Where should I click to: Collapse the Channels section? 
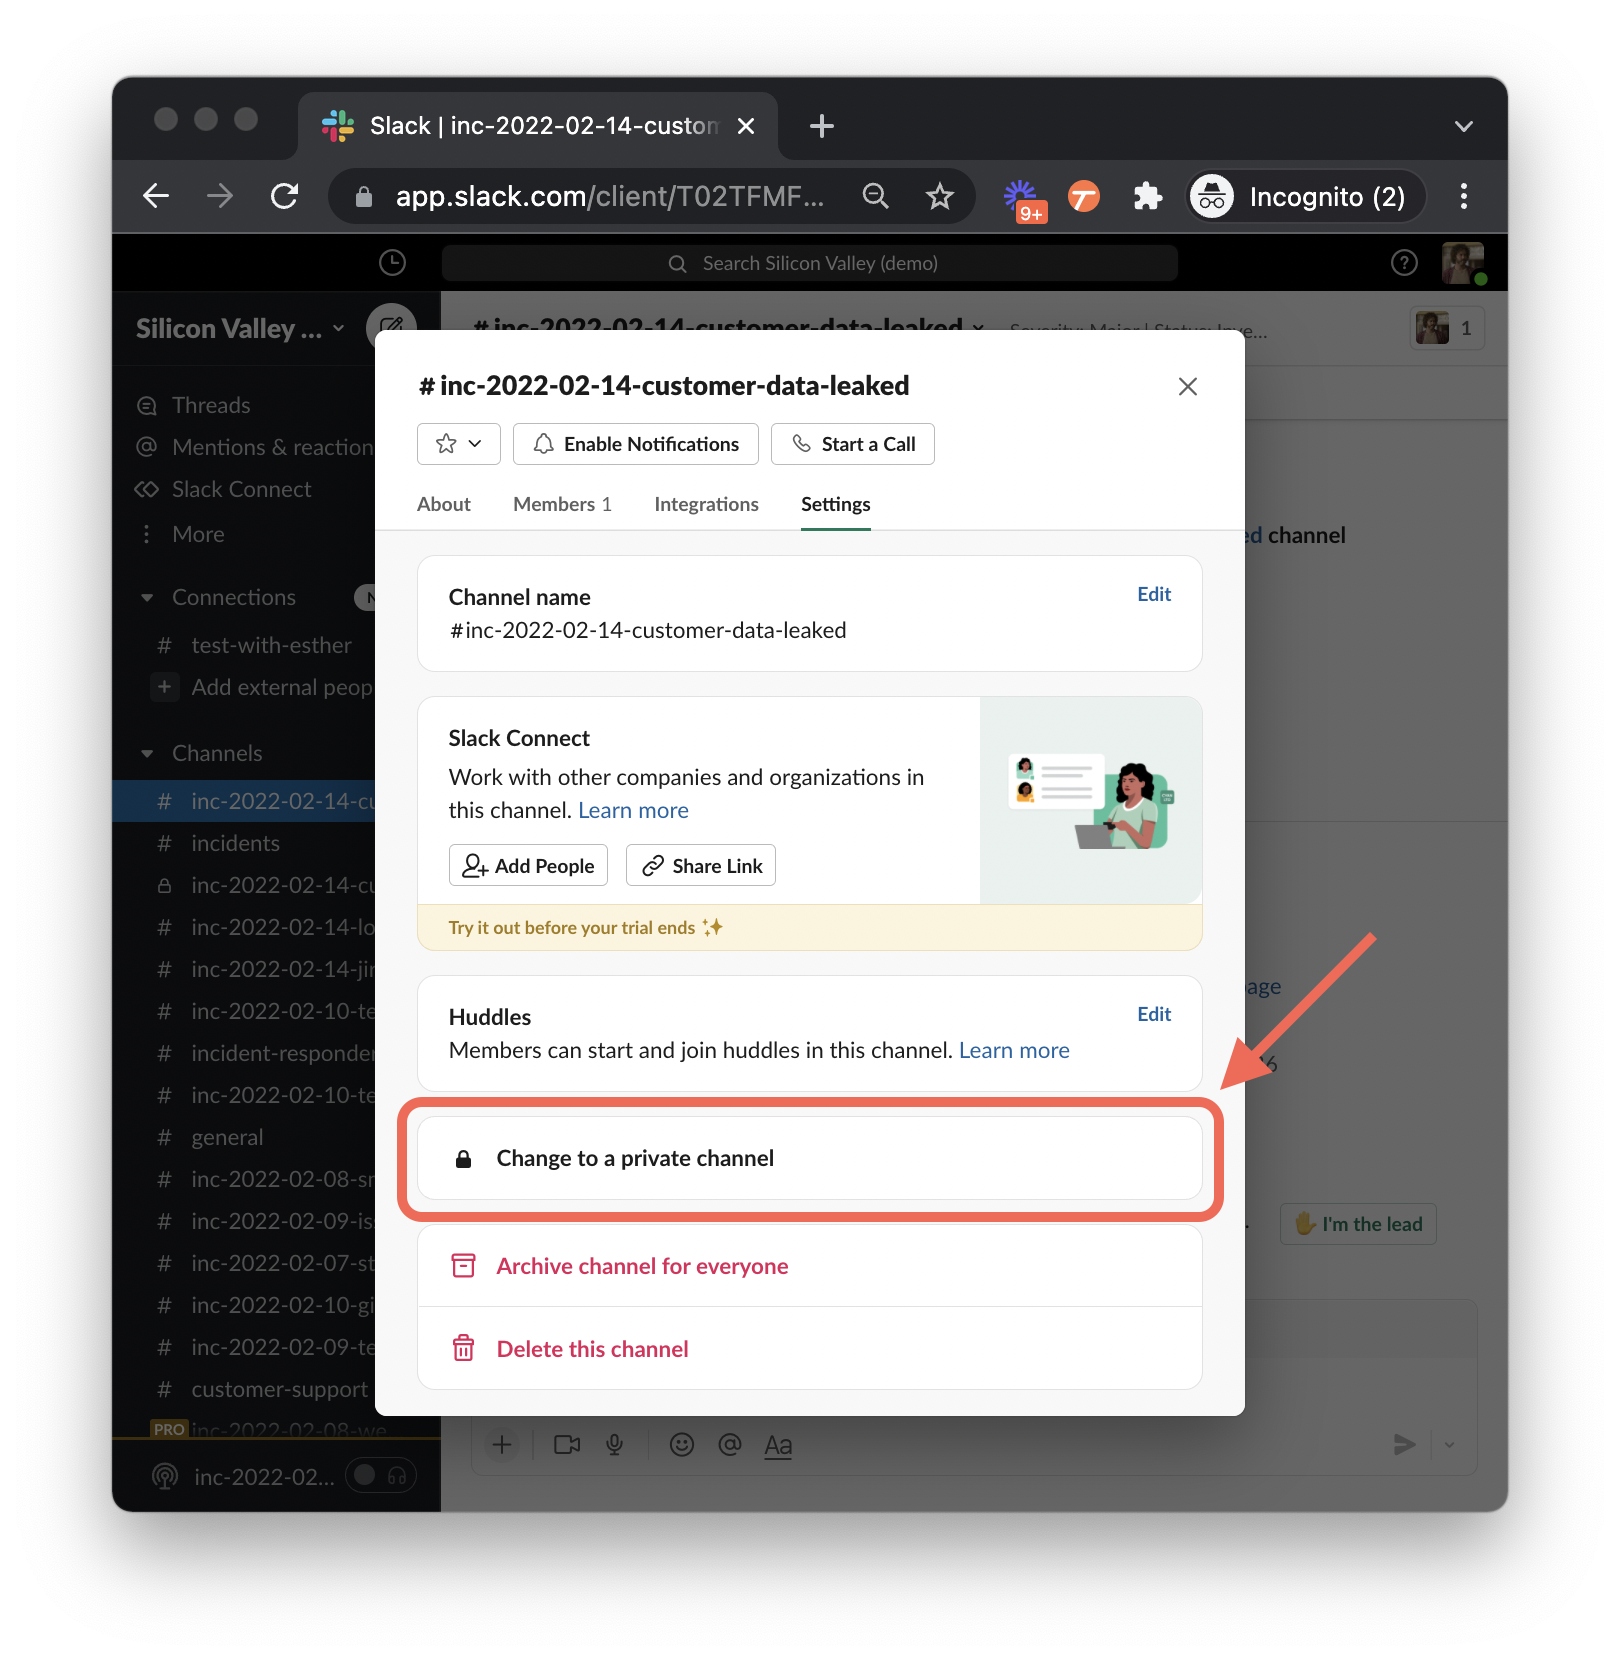pyautogui.click(x=147, y=753)
